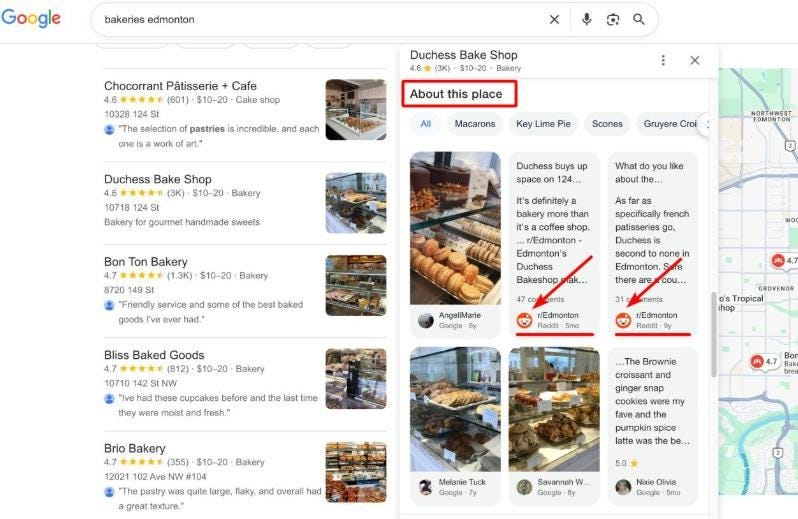This screenshot has height=519, width=798.
Task: Open search by image camera icon
Action: coord(613,19)
